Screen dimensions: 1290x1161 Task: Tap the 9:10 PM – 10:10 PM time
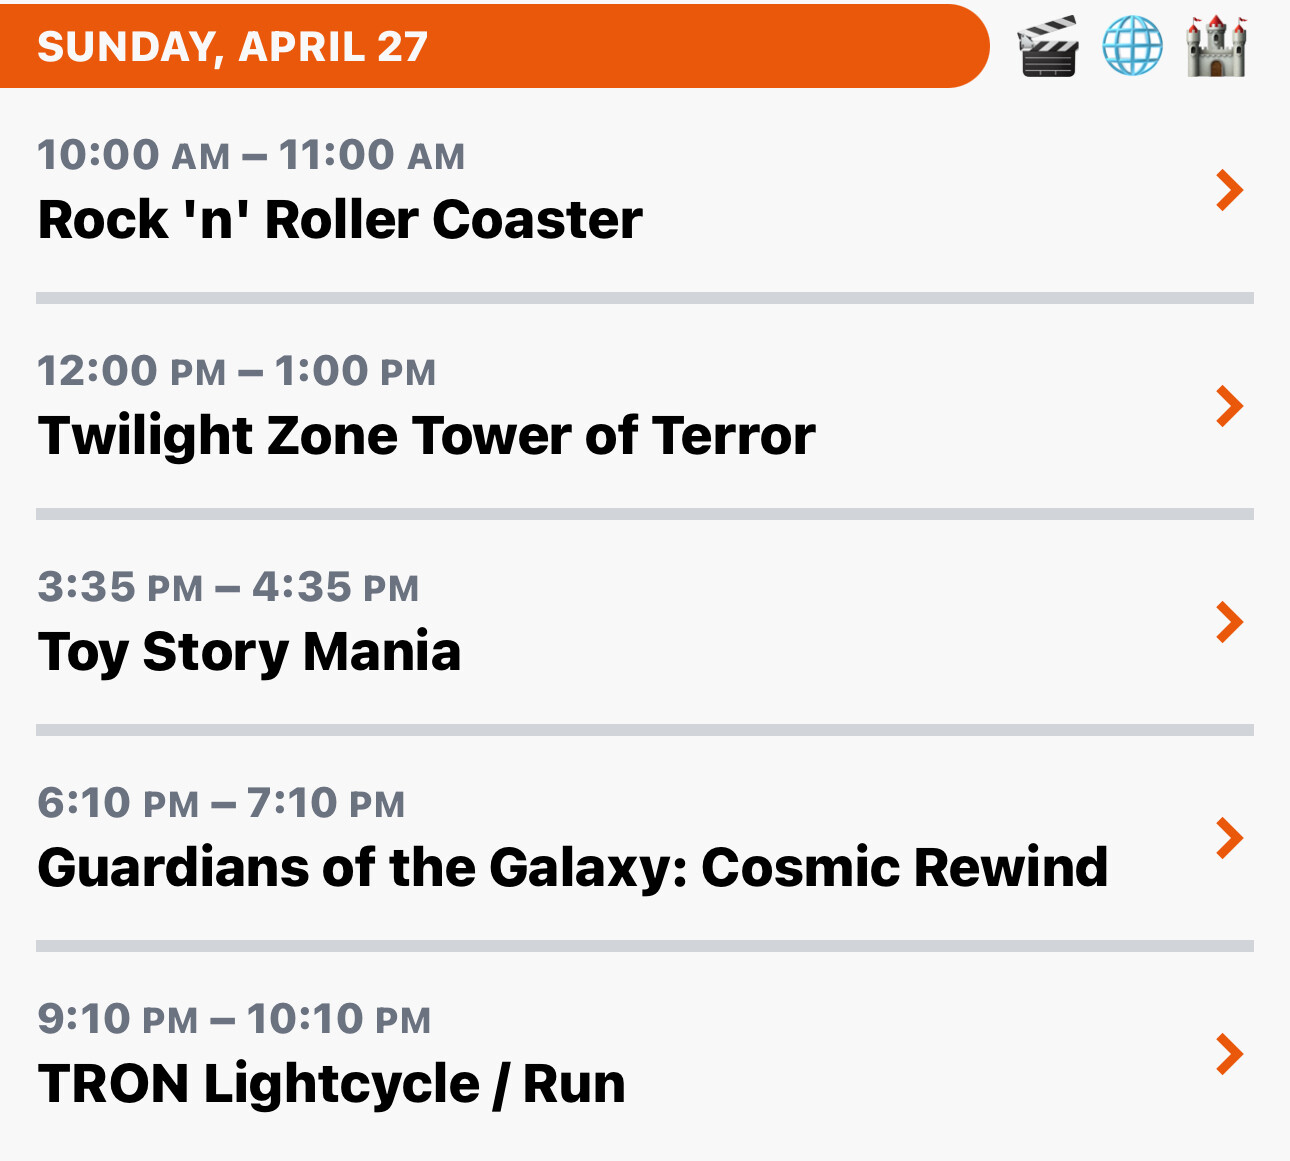point(234,1019)
